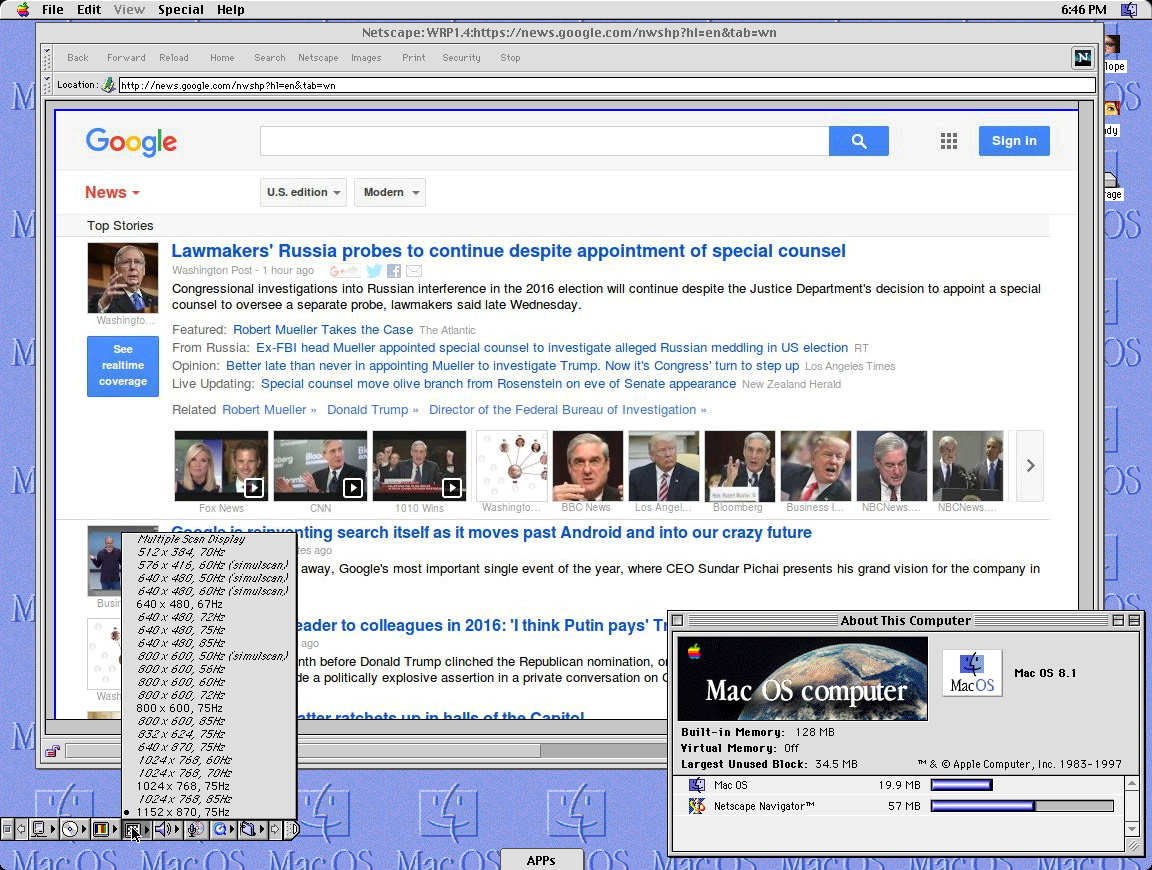
Task: Click the Location bookmark icon beside the URL
Action: pos(109,85)
